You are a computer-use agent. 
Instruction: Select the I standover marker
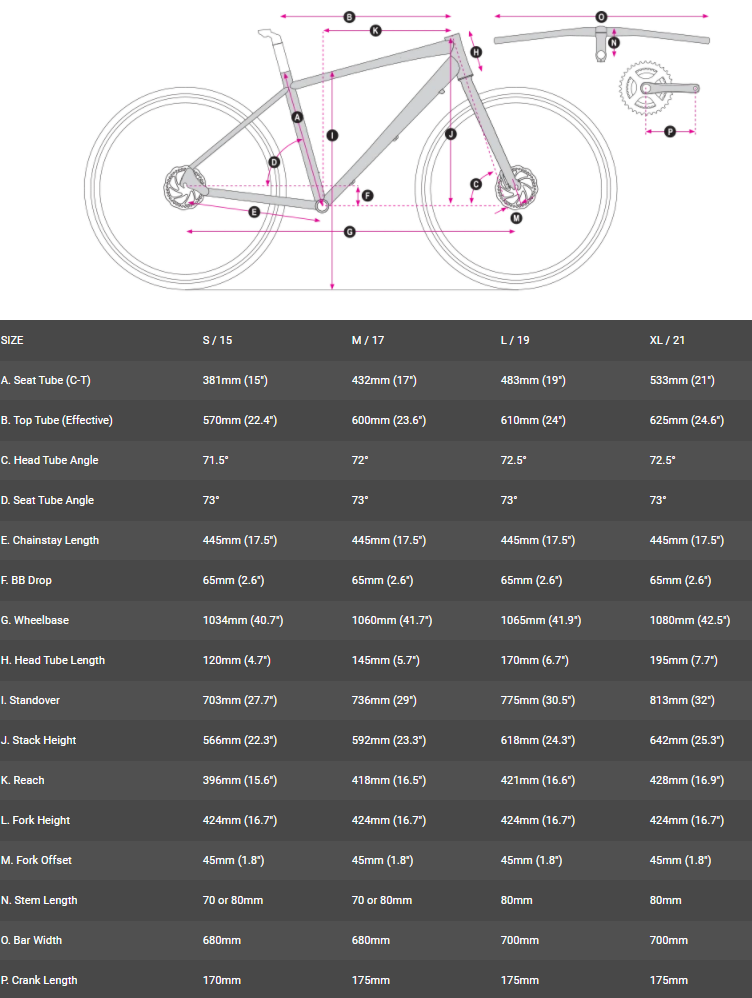[332, 134]
